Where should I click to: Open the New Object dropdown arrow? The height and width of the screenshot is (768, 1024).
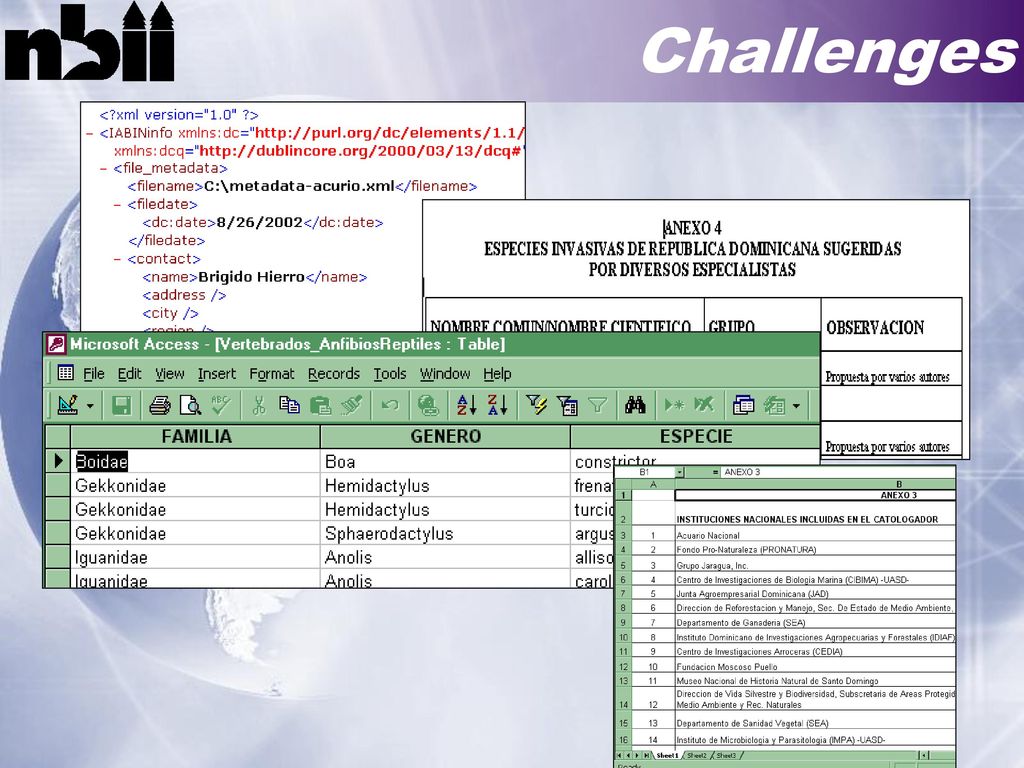(796, 406)
